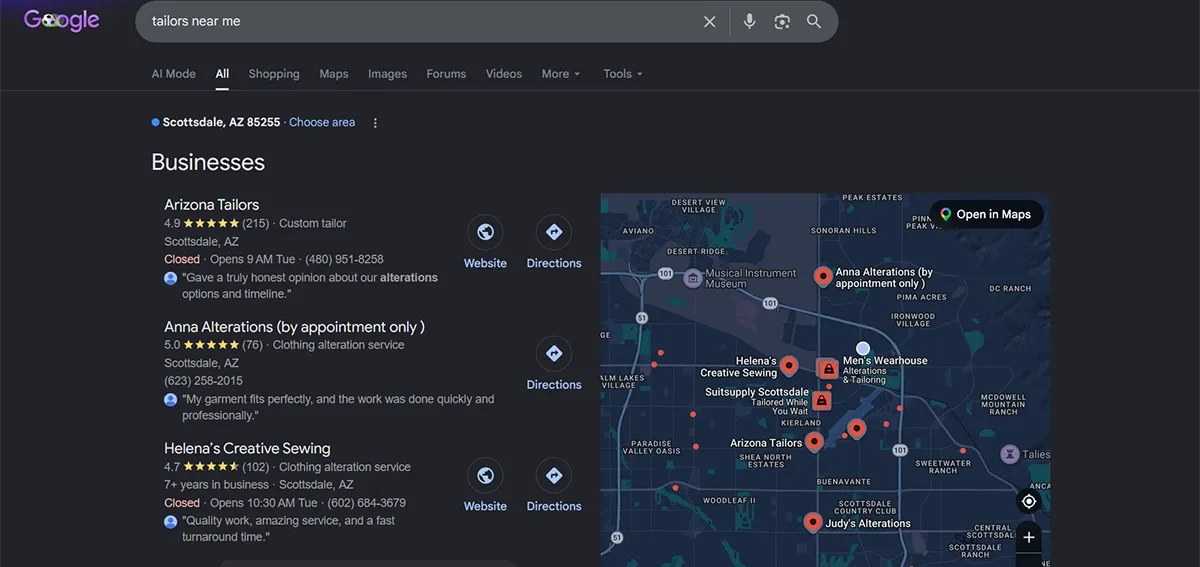Click Directions icon for Anna Alterations

point(554,353)
